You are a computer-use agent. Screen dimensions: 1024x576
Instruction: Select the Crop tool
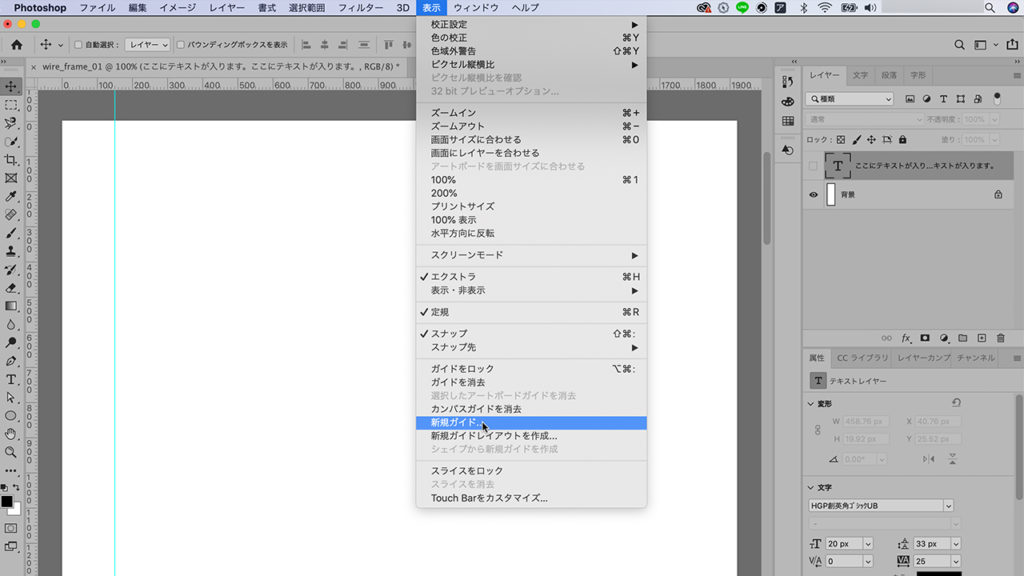pyautogui.click(x=11, y=160)
